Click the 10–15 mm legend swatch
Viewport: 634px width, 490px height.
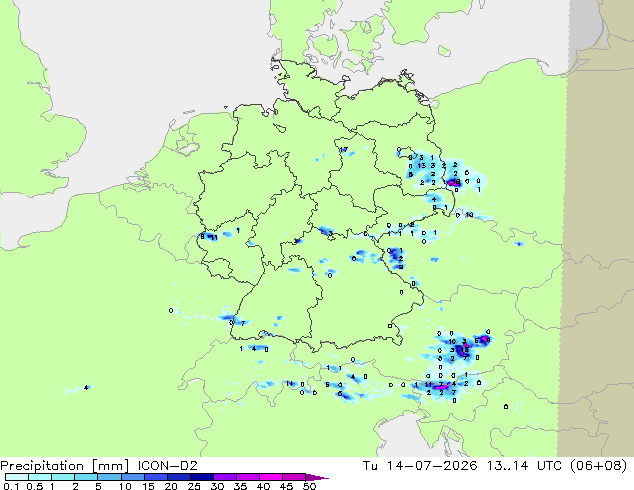click(x=132, y=477)
